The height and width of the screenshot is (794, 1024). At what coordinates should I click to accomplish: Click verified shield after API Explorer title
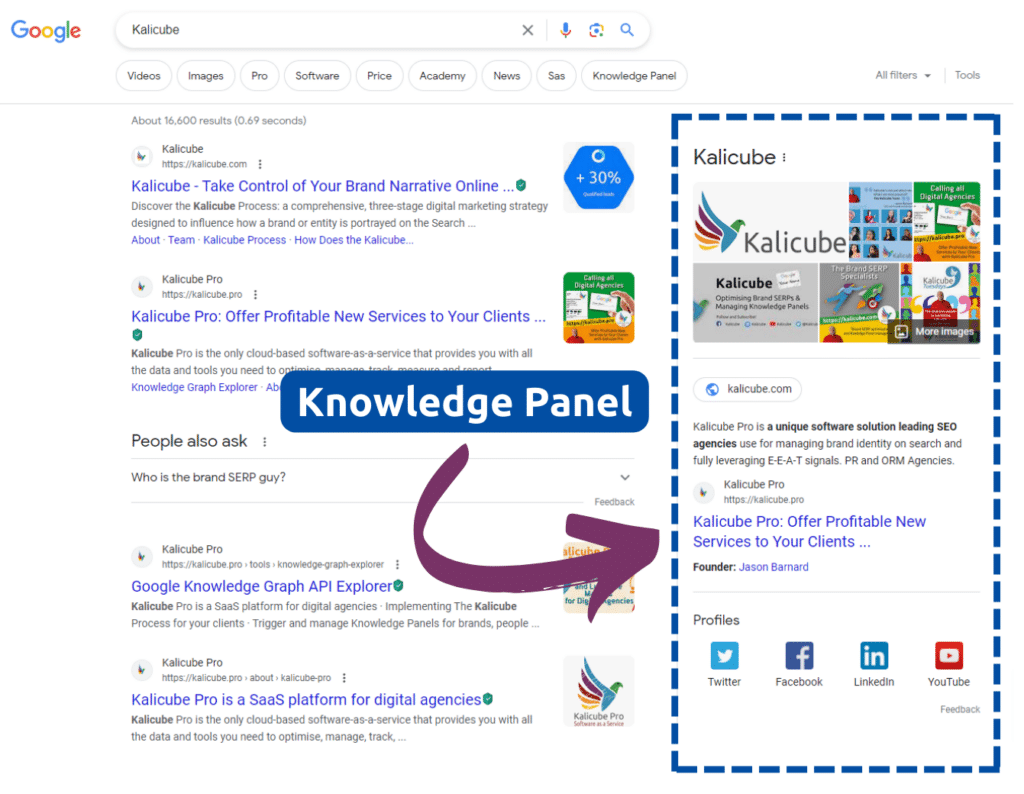398,586
